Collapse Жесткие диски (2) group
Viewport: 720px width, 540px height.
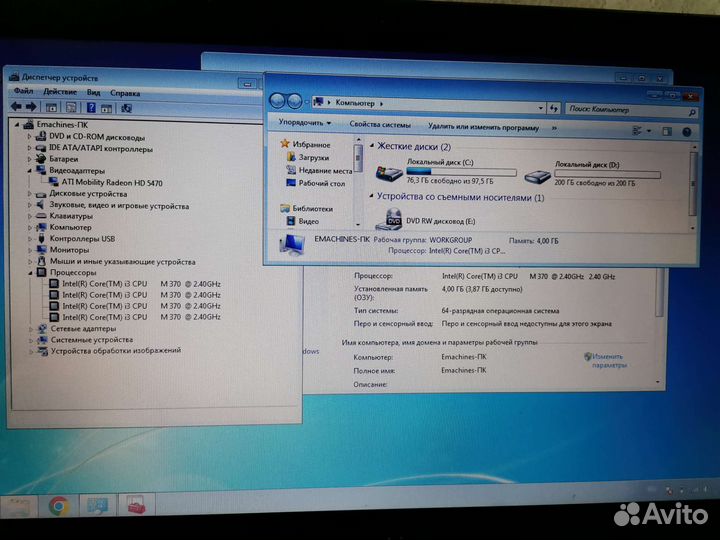372,146
